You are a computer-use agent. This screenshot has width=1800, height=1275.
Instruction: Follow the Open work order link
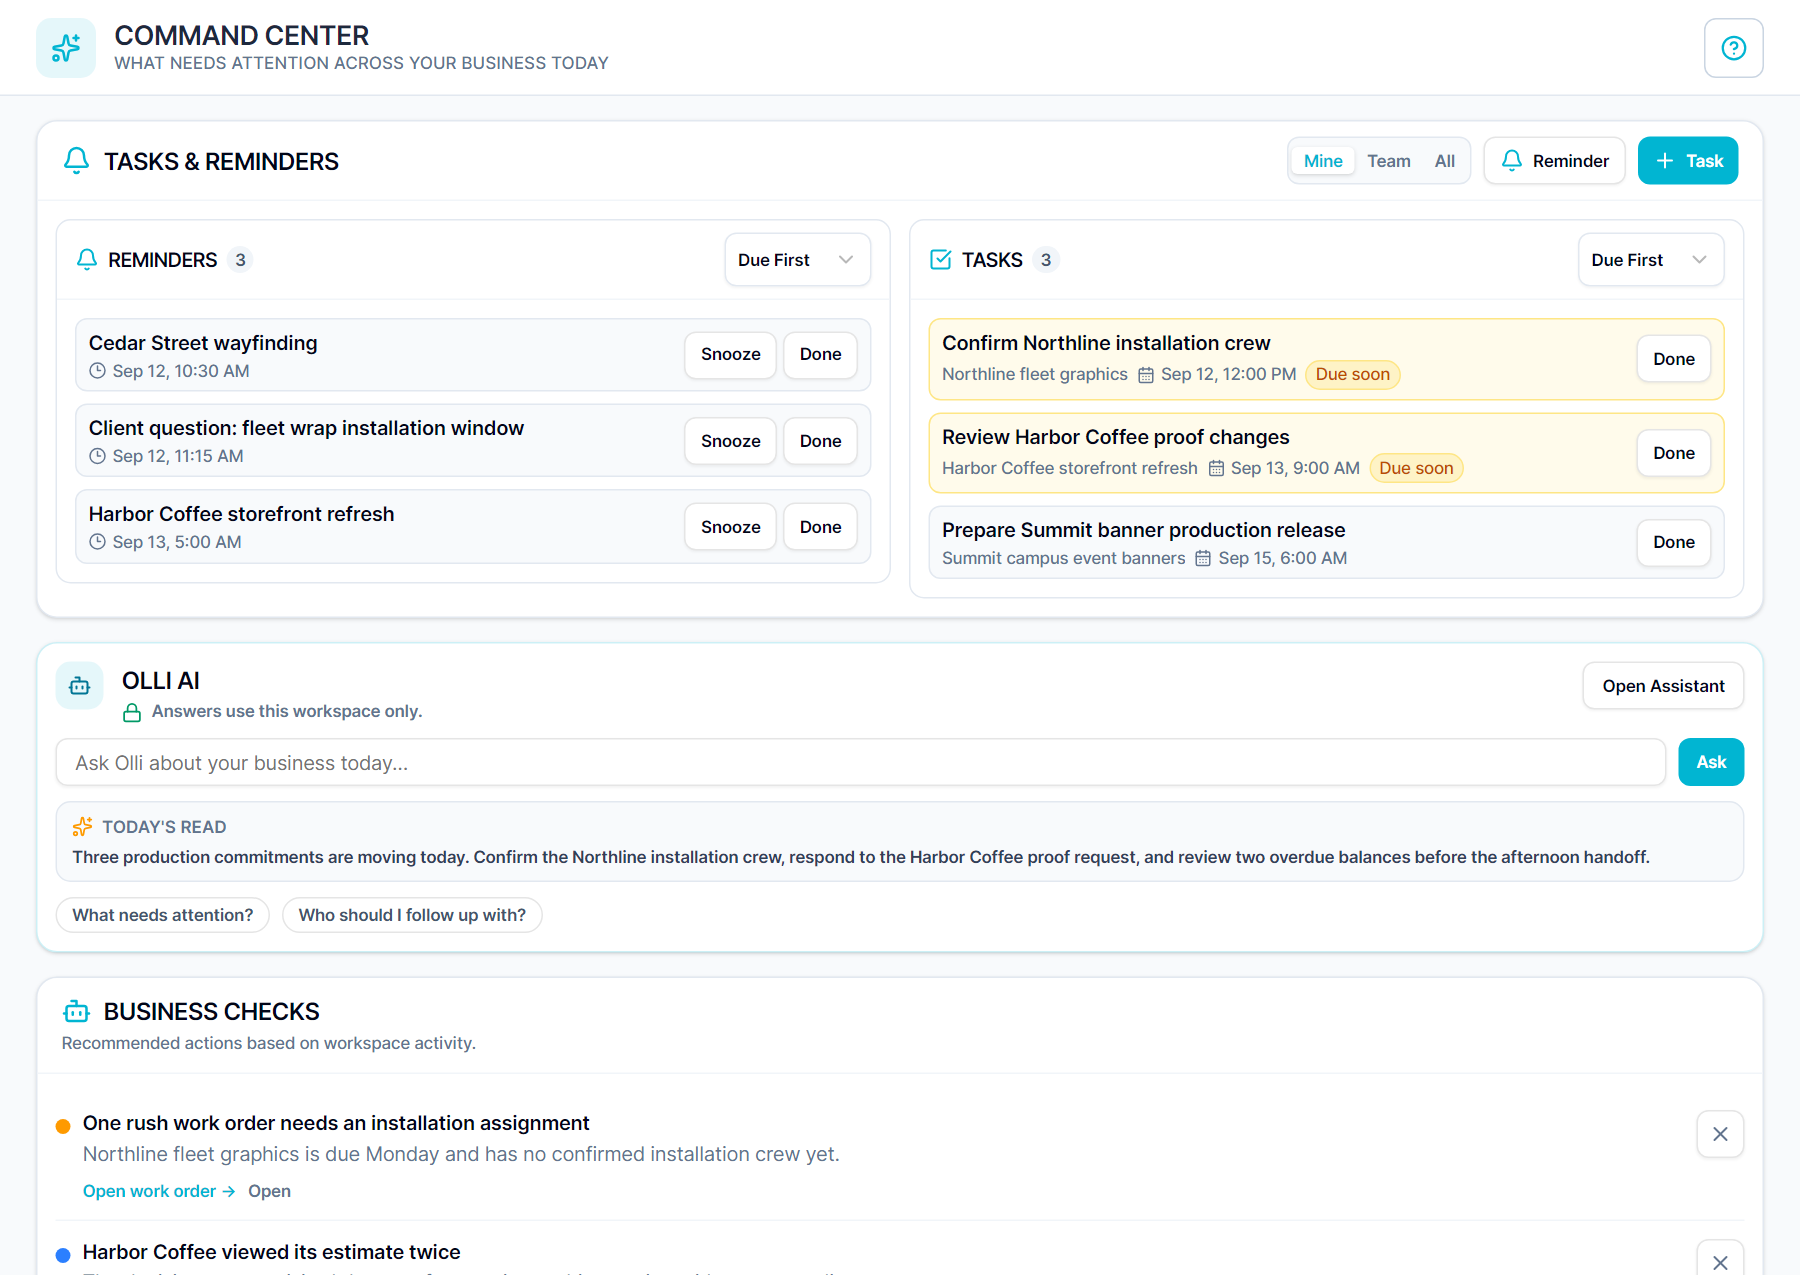(x=158, y=1191)
